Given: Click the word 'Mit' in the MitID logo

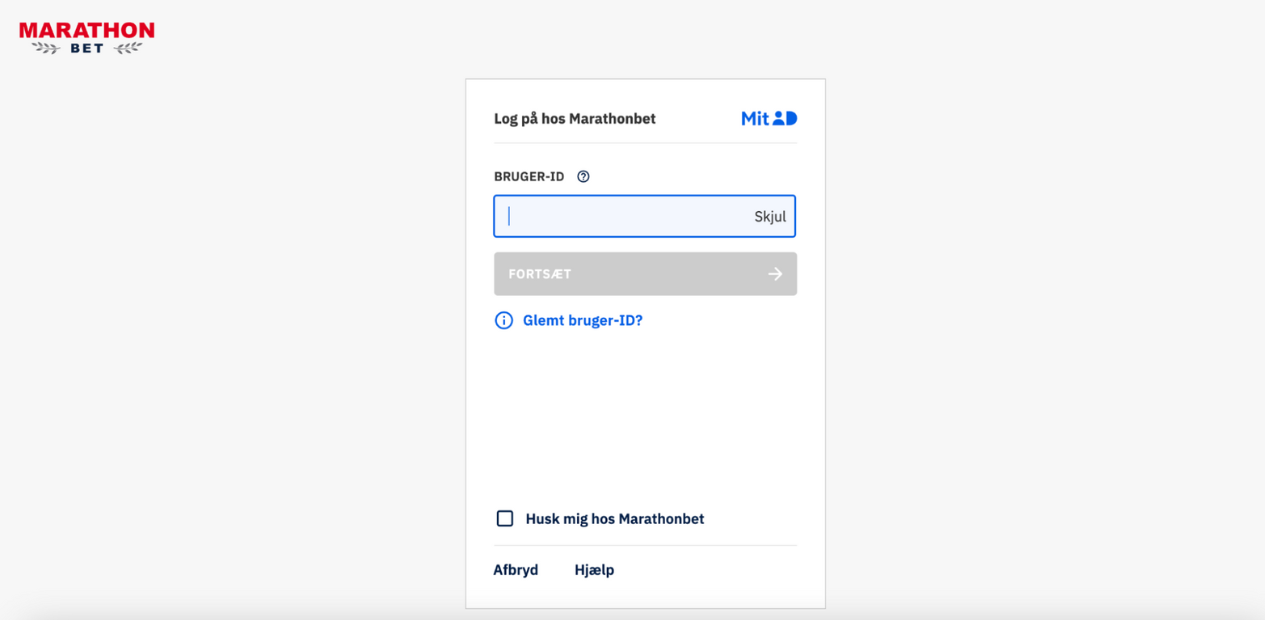Looking at the screenshot, I should (x=755, y=118).
